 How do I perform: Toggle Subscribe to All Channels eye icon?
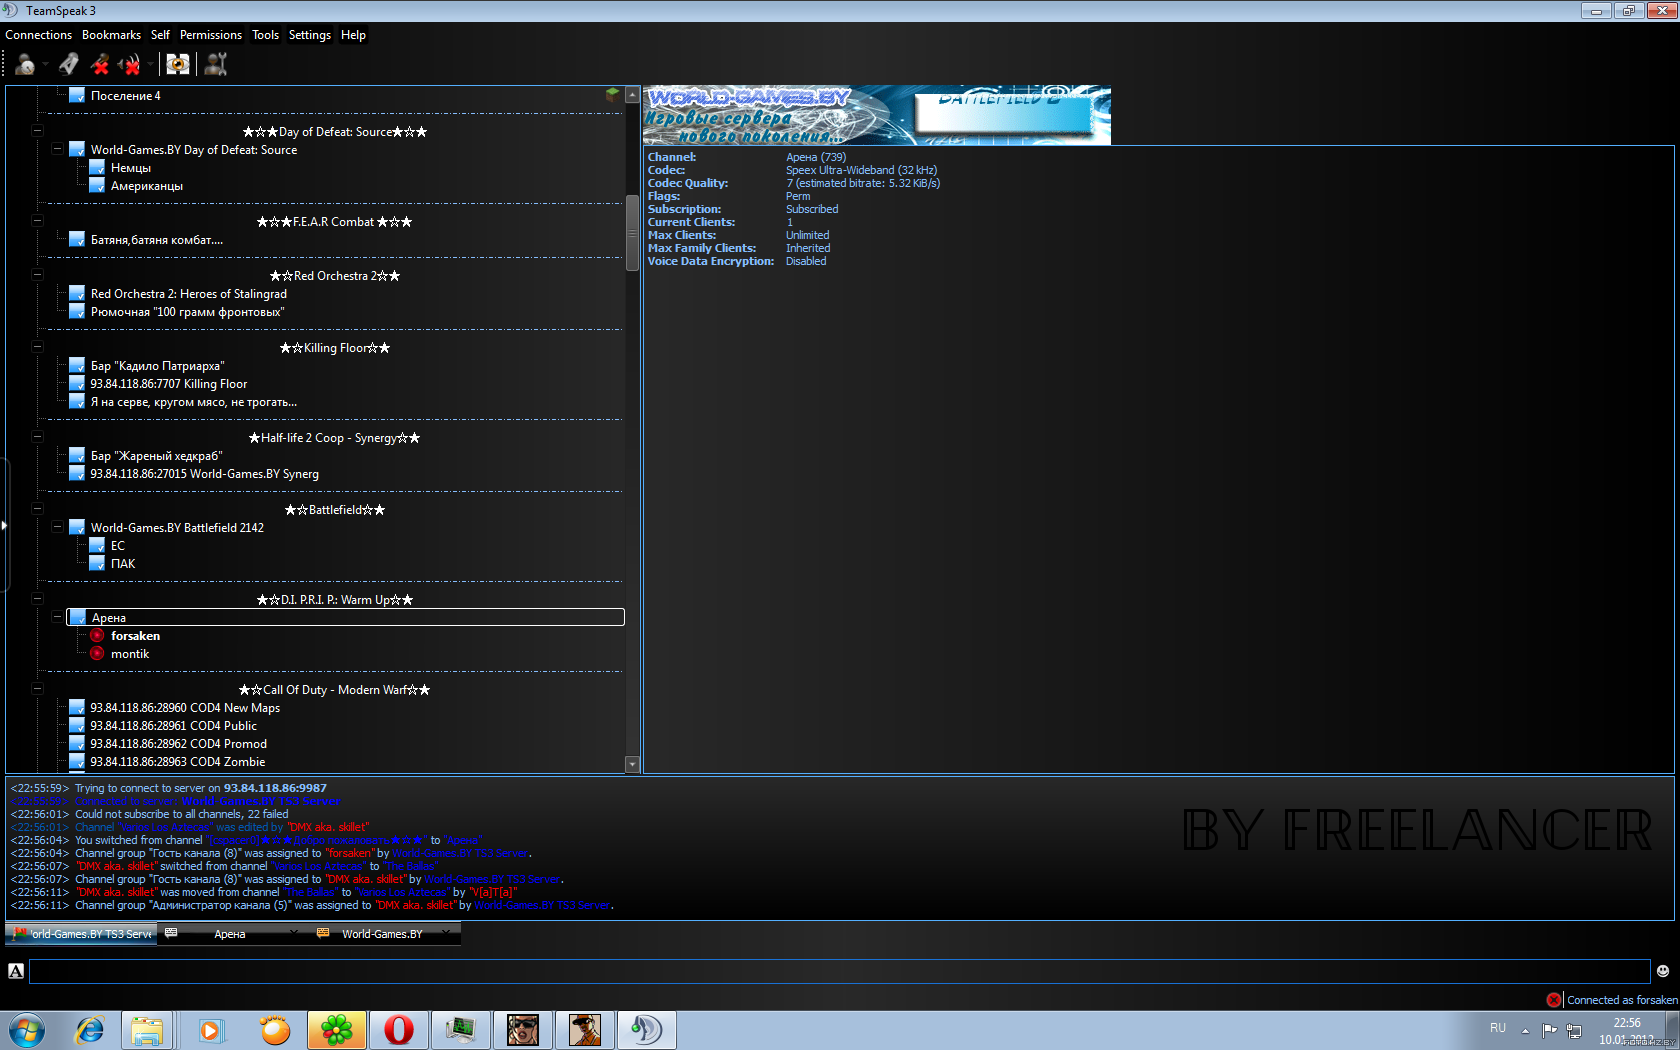pyautogui.click(x=178, y=65)
